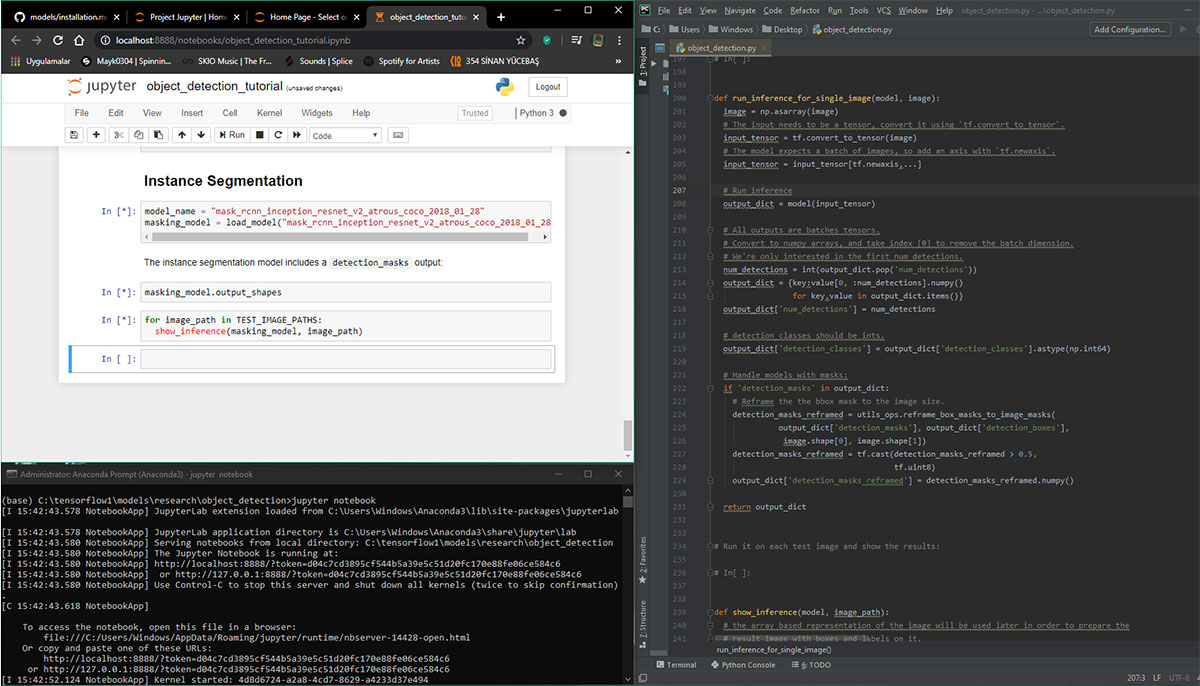Click the Chrome address bar URL
The image size is (1200, 686).
pos(235,40)
